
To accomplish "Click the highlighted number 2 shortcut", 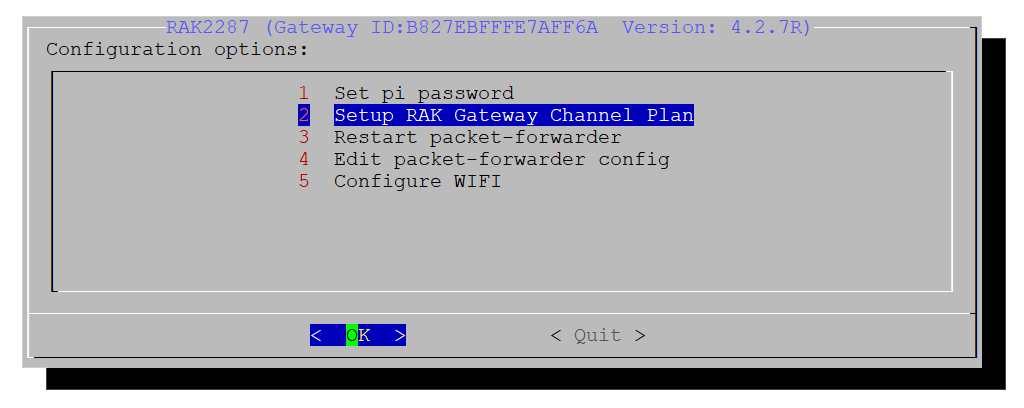I will pyautogui.click(x=304, y=116).
